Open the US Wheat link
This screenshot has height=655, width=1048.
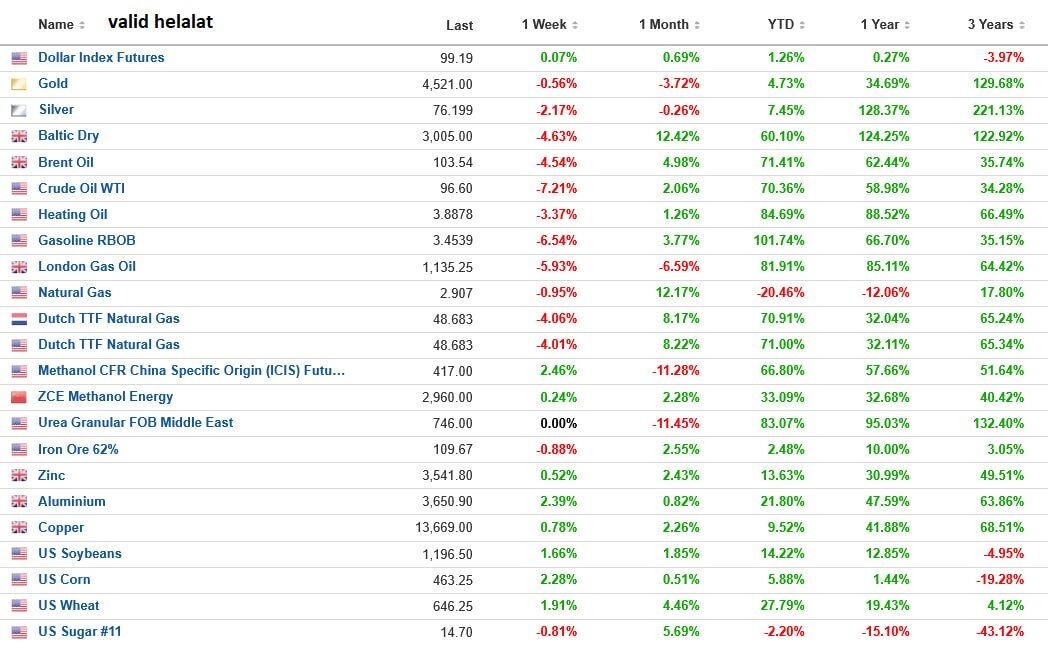click(x=69, y=606)
